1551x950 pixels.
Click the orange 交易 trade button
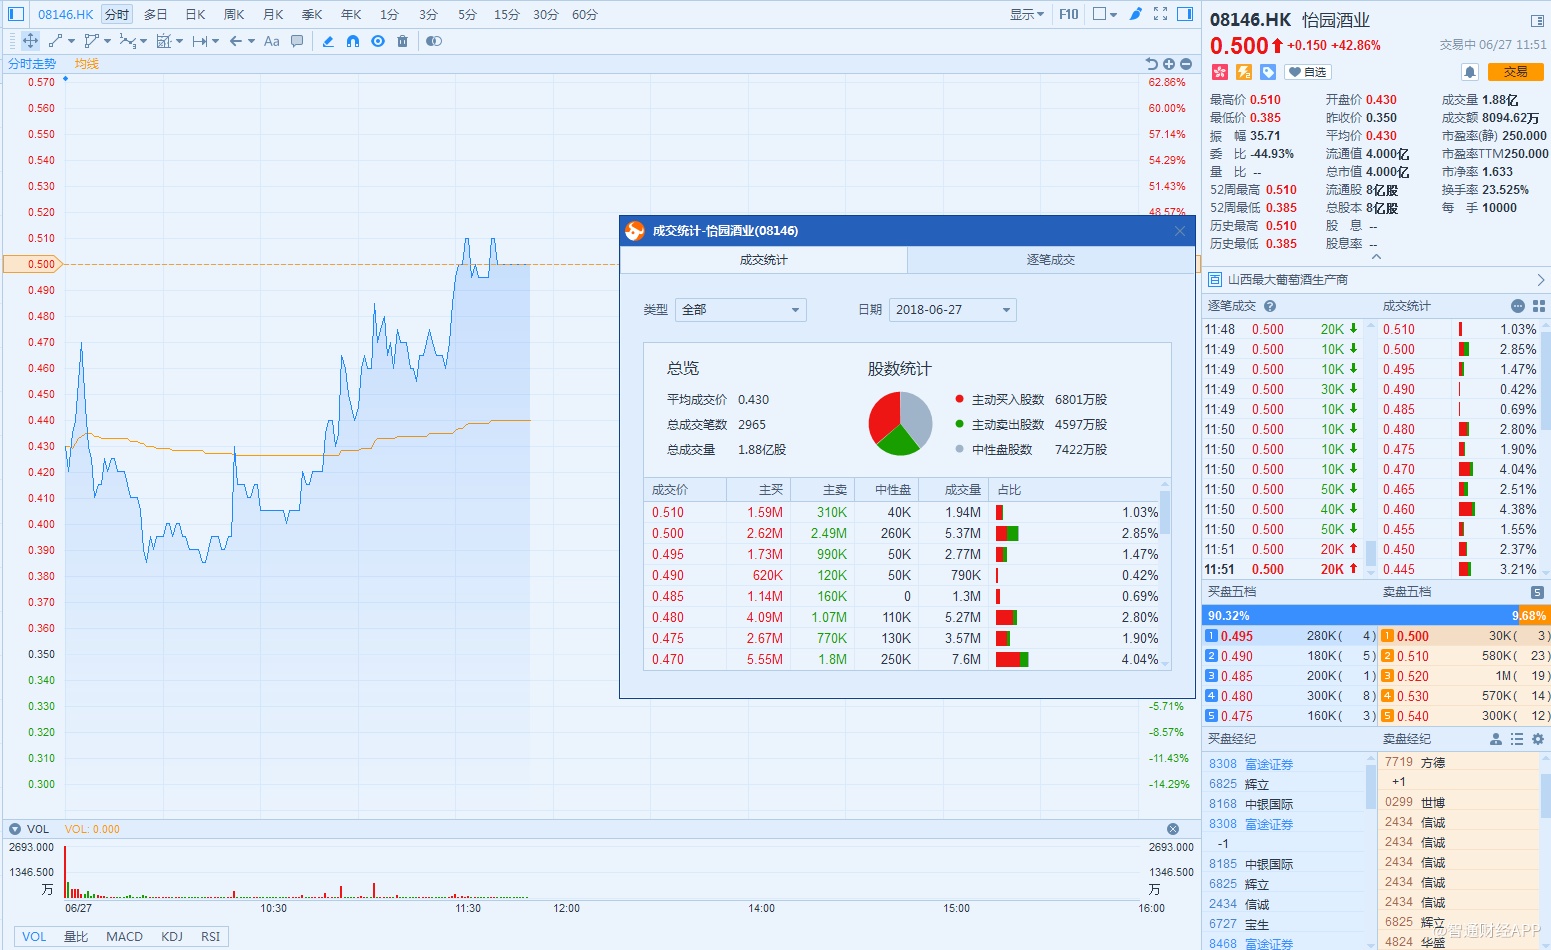pyautogui.click(x=1515, y=72)
